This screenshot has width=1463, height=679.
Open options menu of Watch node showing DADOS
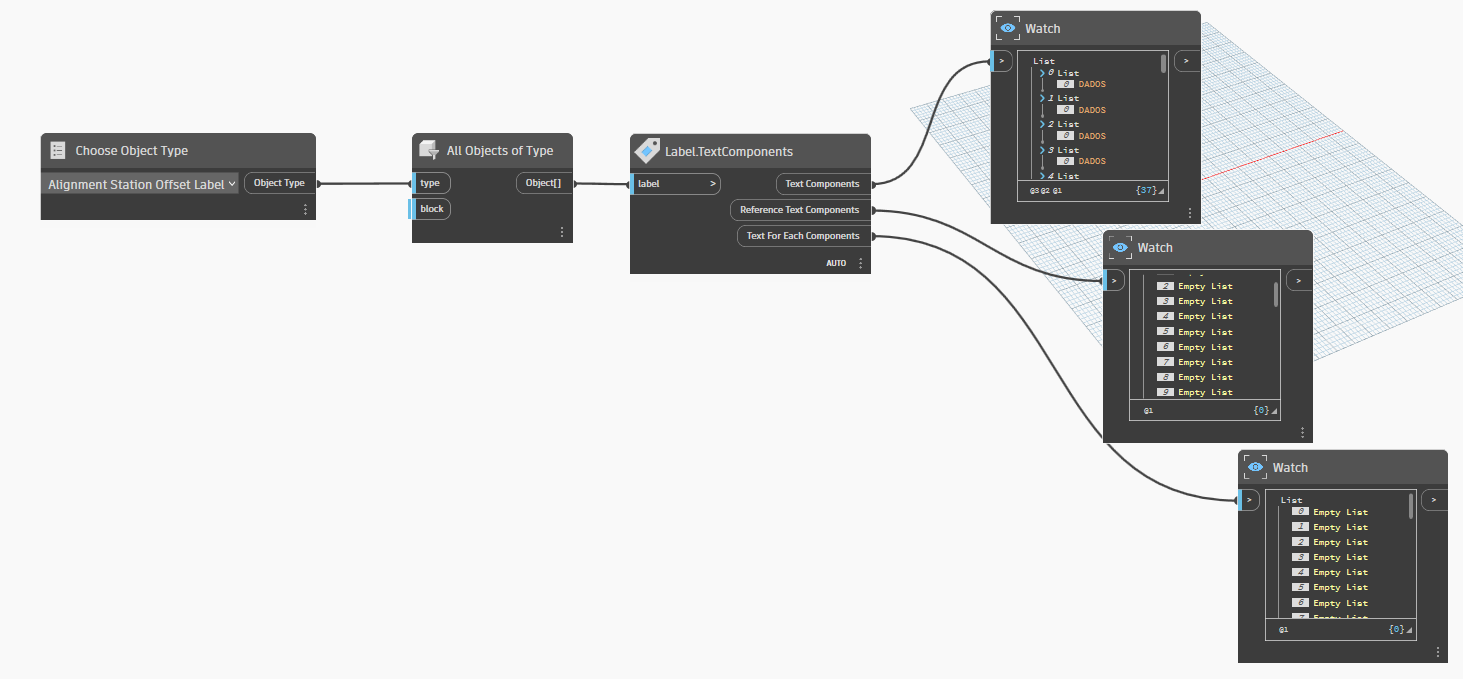pyautogui.click(x=1190, y=213)
